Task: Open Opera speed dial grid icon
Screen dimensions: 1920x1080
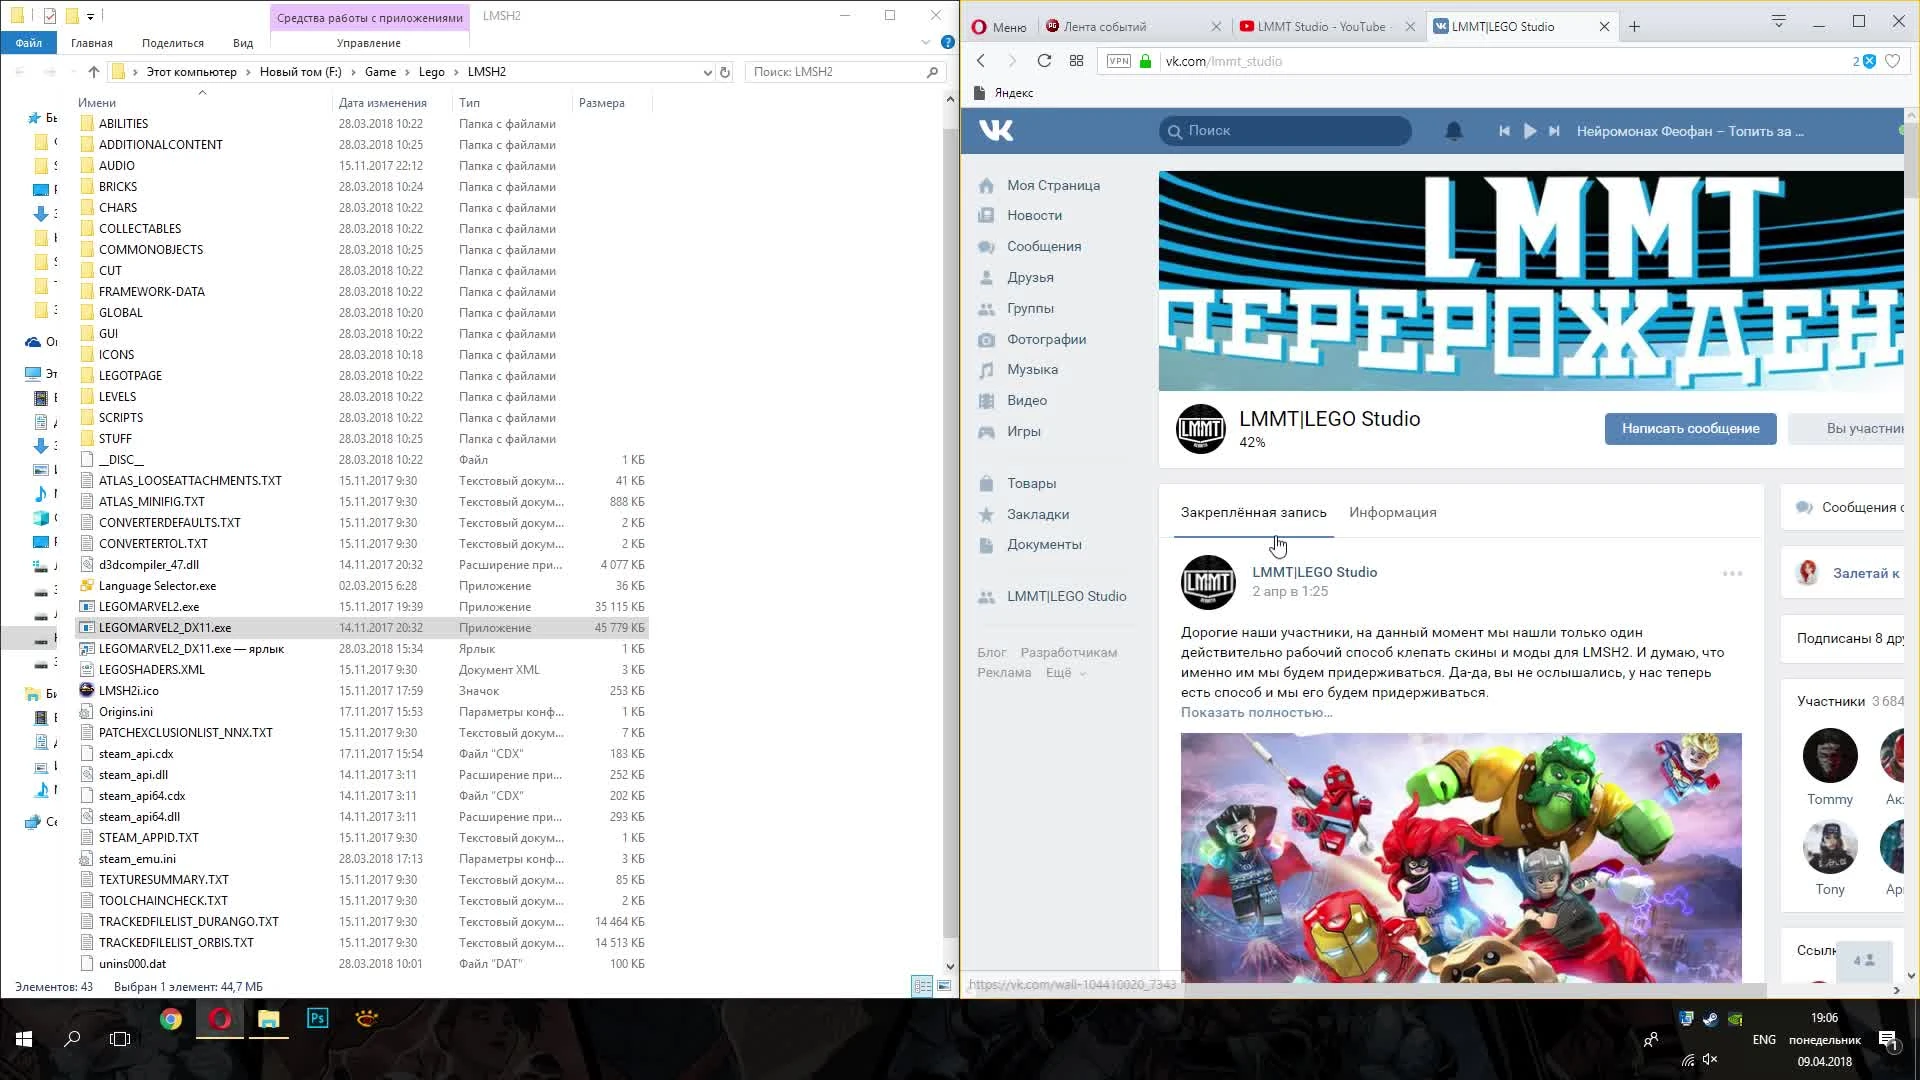Action: coord(1076,61)
